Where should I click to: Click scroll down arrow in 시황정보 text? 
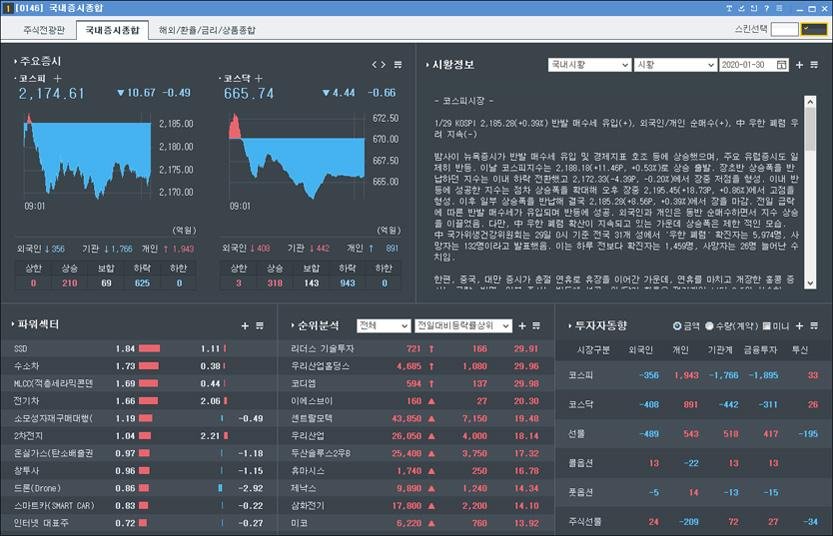[810, 284]
